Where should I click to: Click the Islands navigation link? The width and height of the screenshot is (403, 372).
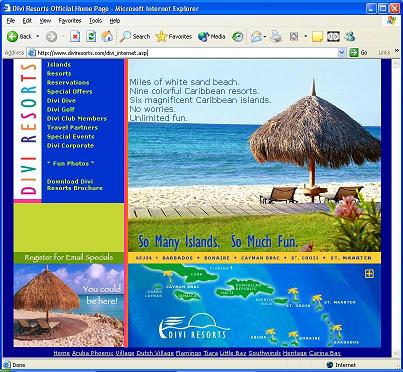59,65
